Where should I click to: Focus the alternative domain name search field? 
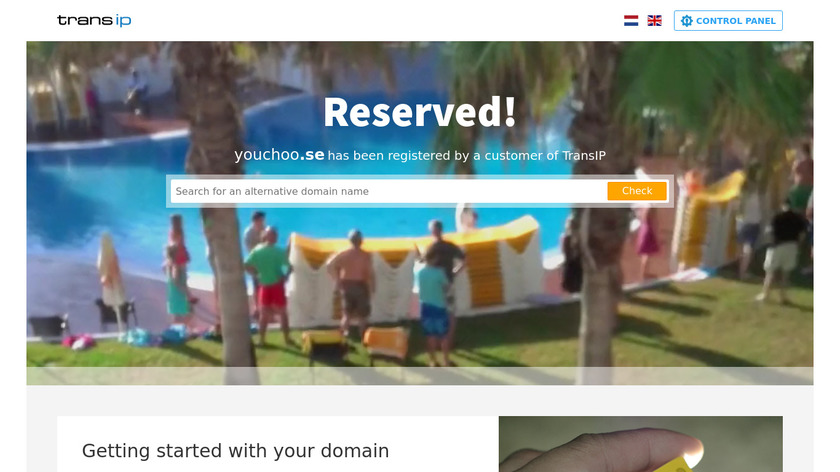point(389,191)
